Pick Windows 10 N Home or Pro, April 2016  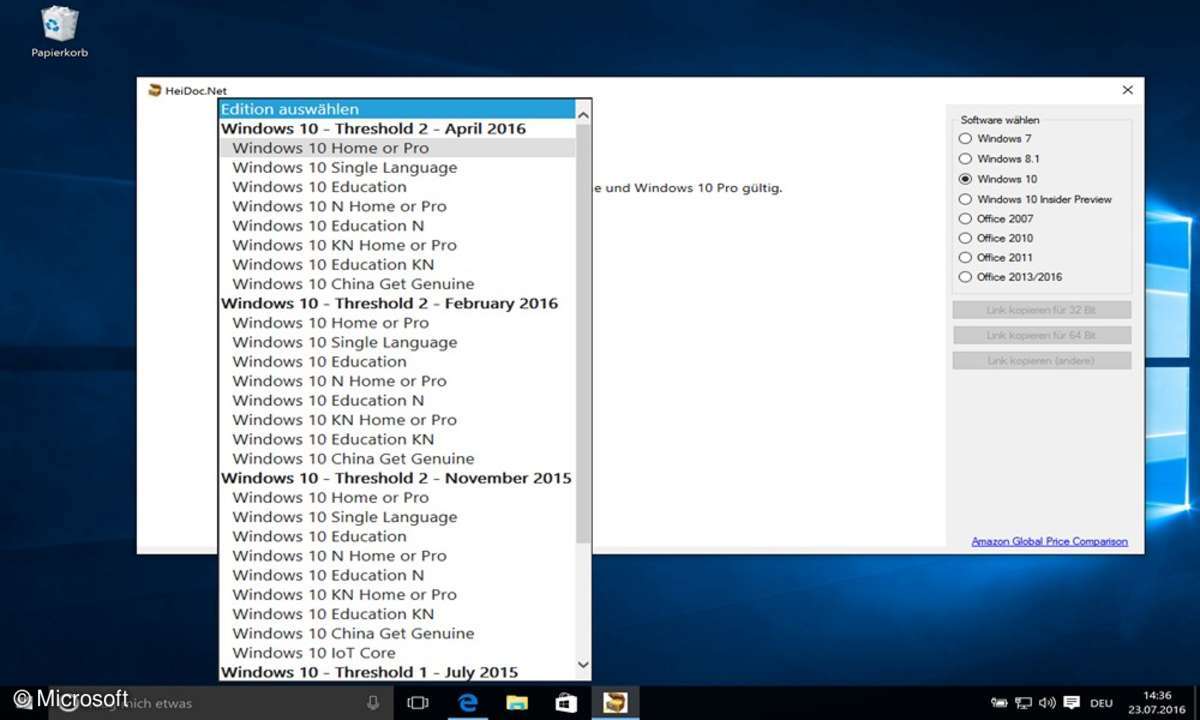coord(398,206)
